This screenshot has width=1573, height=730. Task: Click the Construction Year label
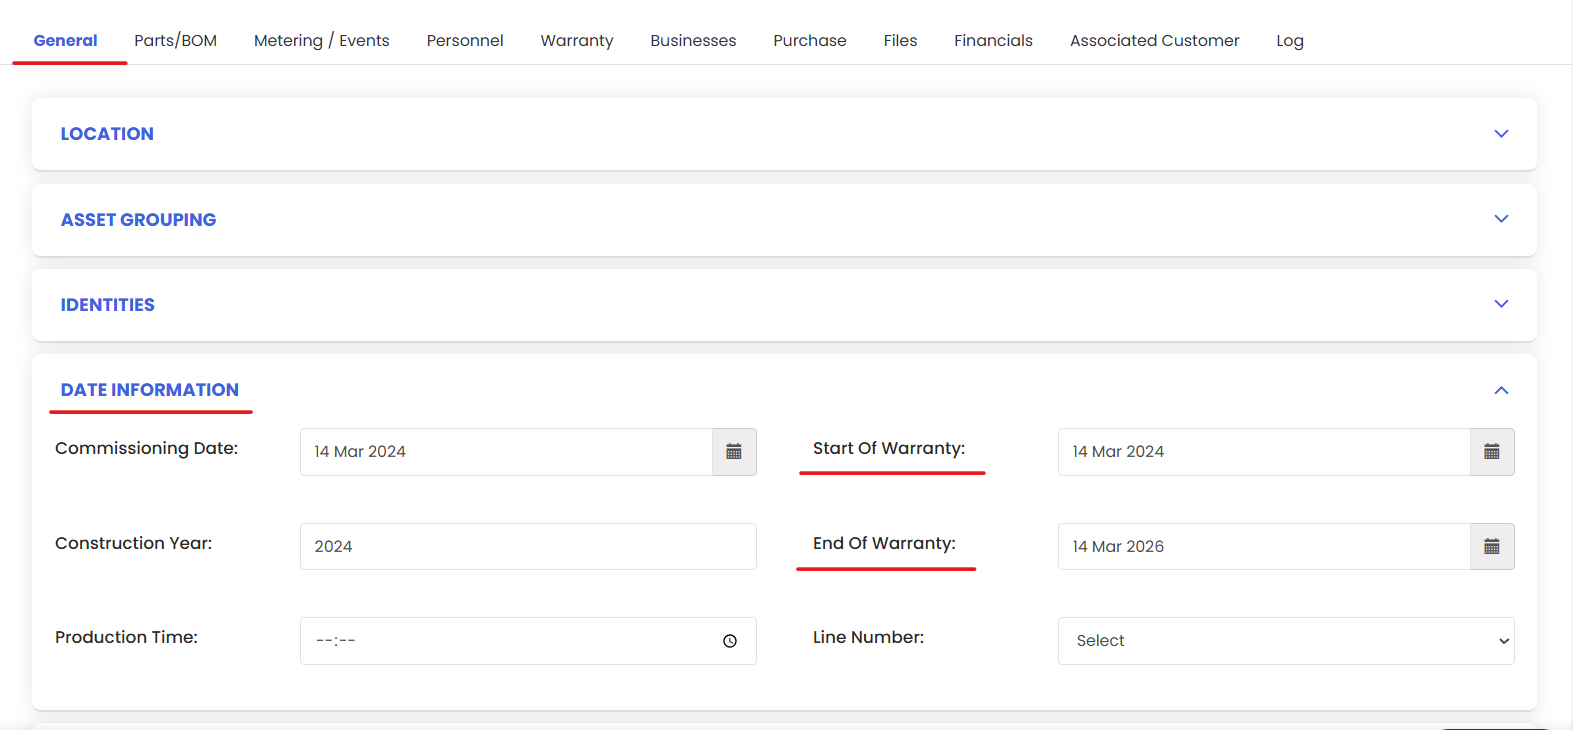(134, 543)
